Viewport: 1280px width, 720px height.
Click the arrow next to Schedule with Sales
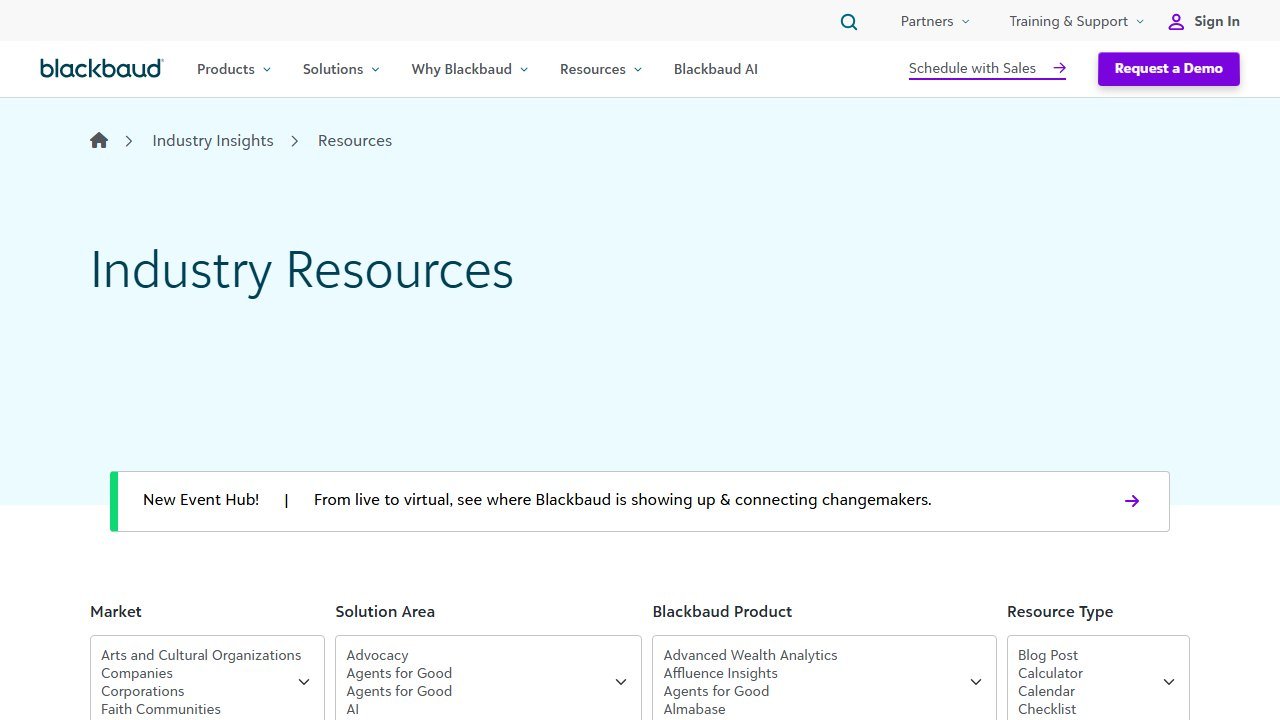(x=1059, y=68)
